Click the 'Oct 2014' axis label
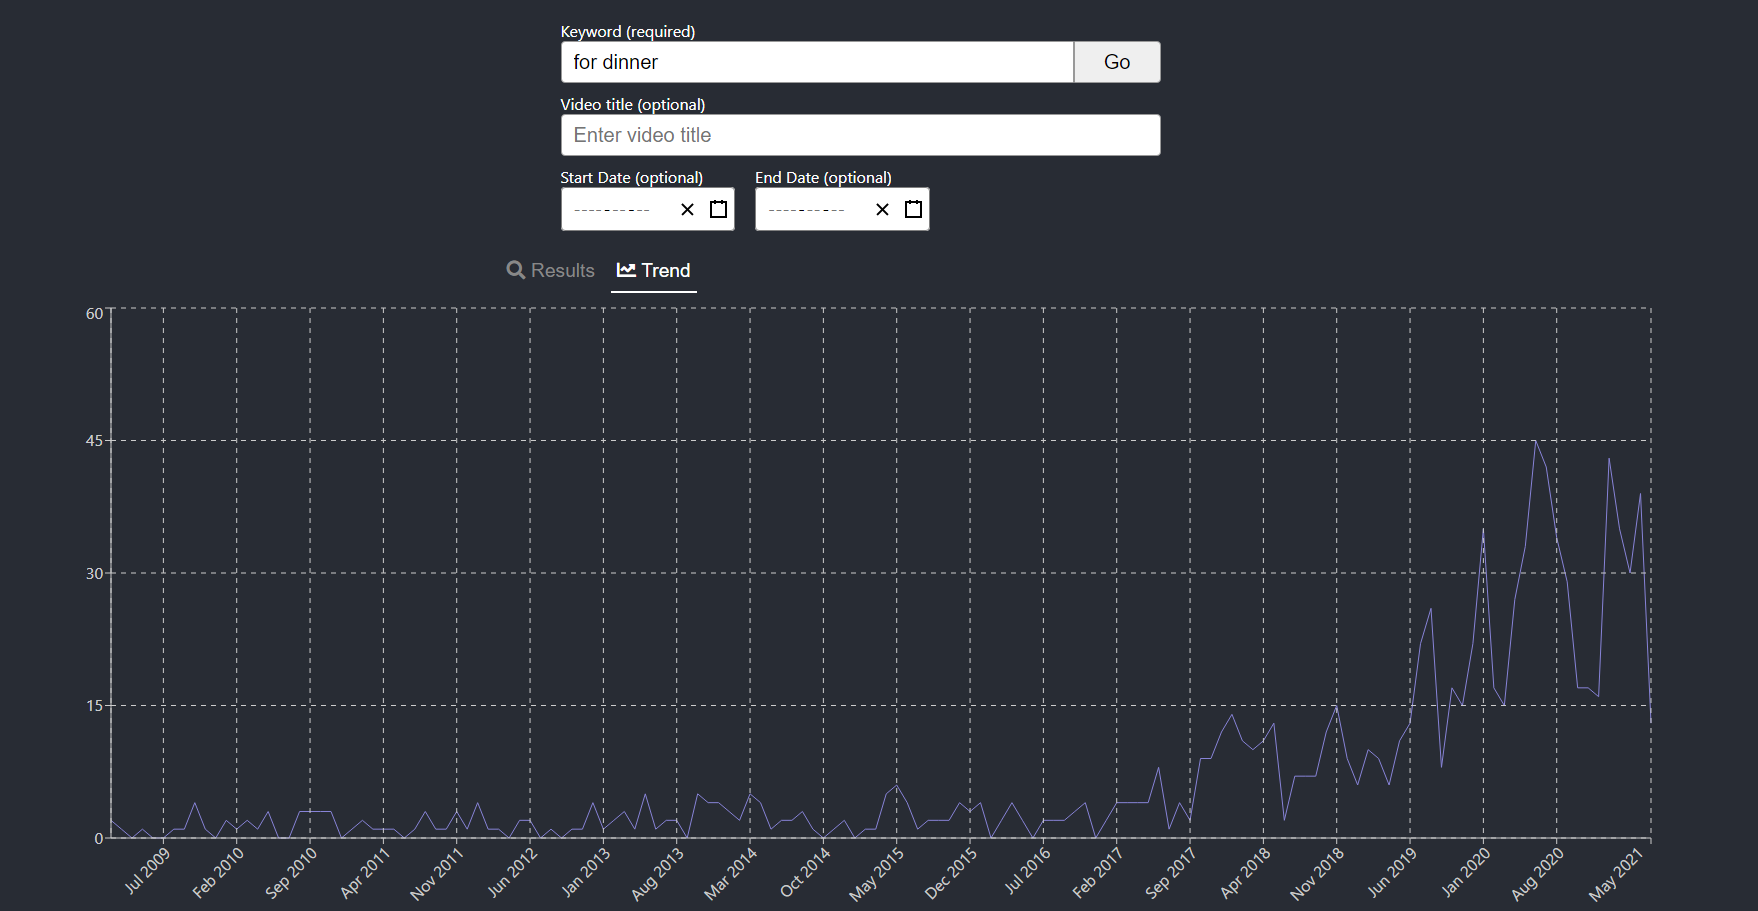This screenshot has width=1758, height=911. click(805, 873)
